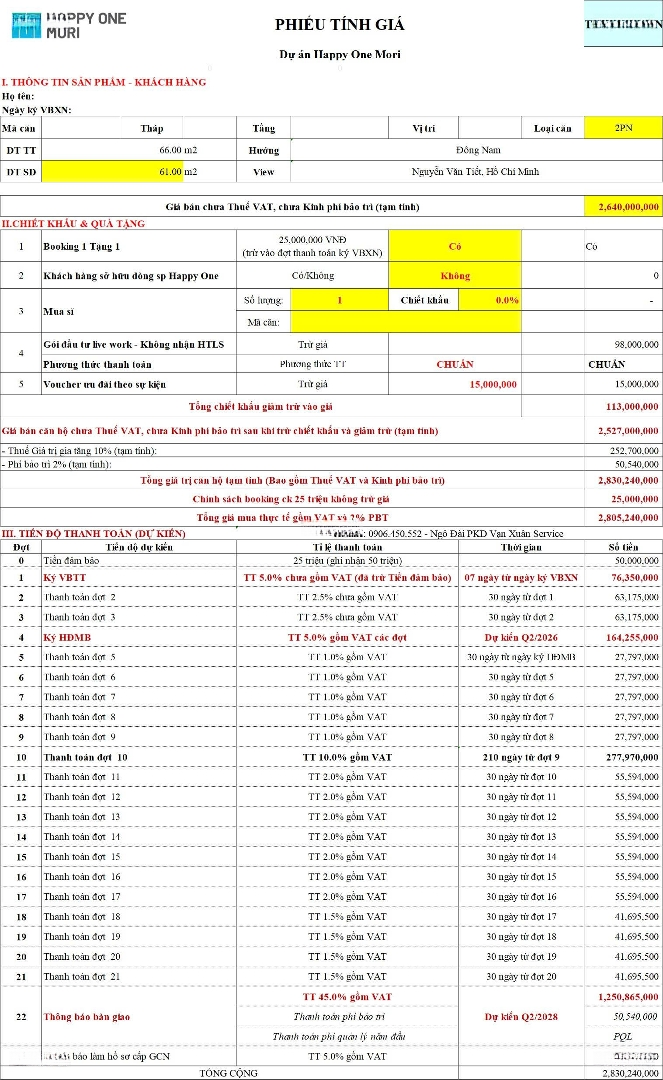The height and width of the screenshot is (1080, 663).
Task: Click the Thông báo bàn giao row label
Action: pos(86,1017)
